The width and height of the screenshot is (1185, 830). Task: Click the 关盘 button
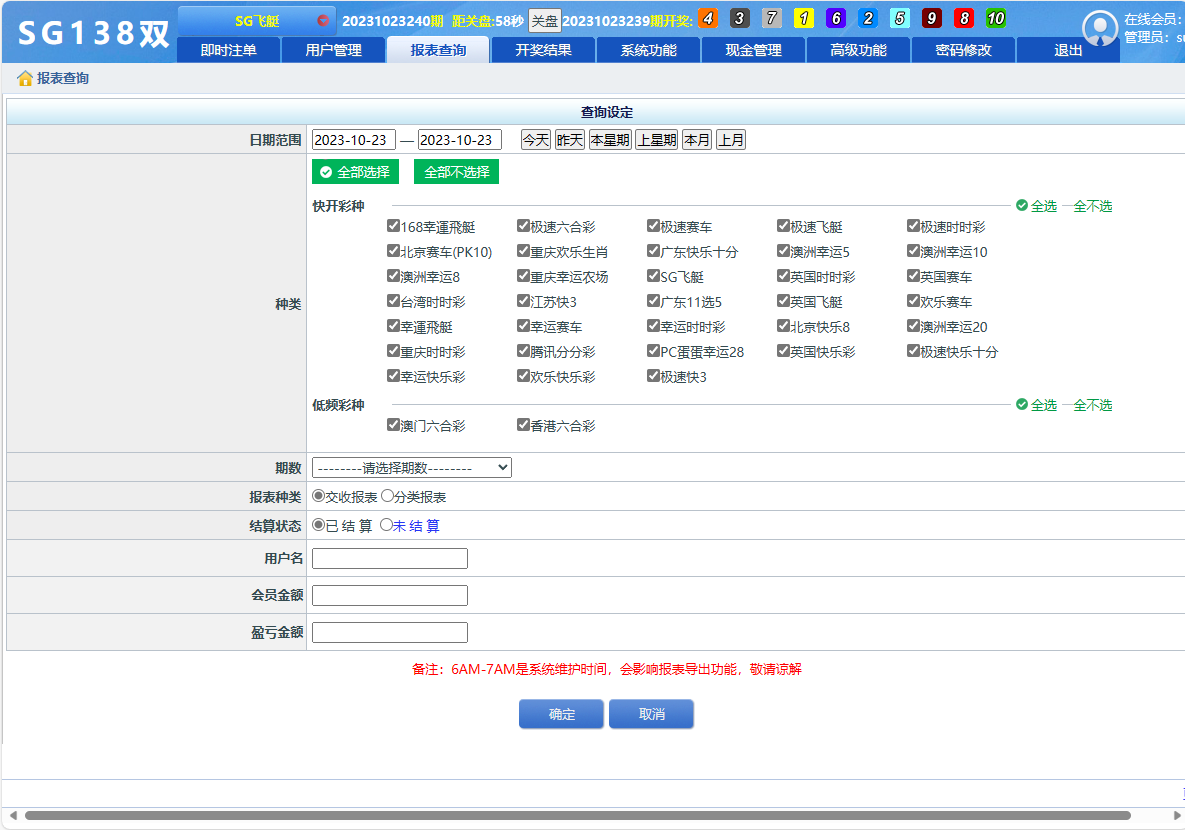(x=544, y=21)
